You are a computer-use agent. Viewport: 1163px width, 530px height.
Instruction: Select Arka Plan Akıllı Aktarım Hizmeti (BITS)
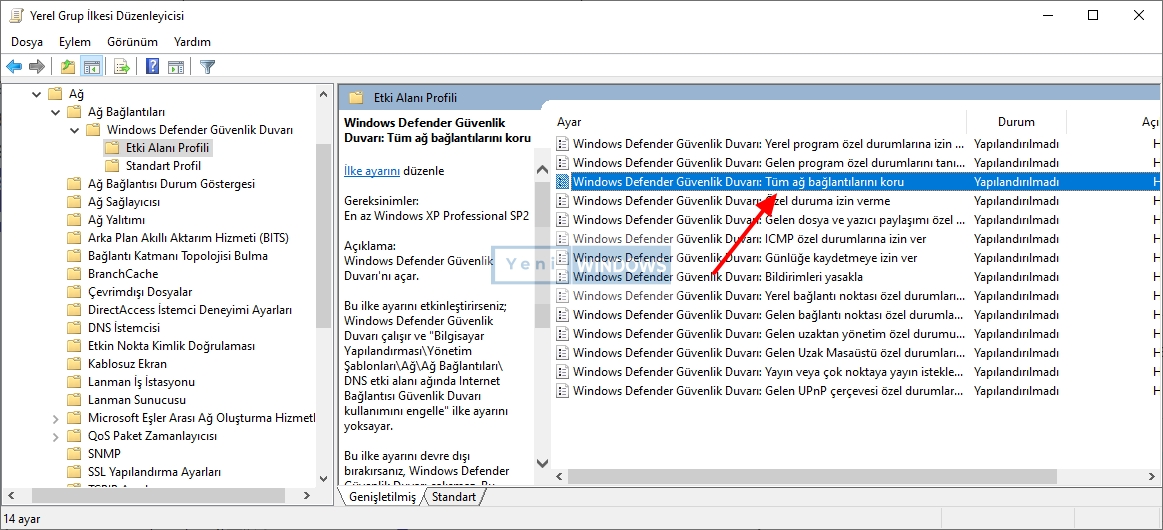[x=188, y=238]
